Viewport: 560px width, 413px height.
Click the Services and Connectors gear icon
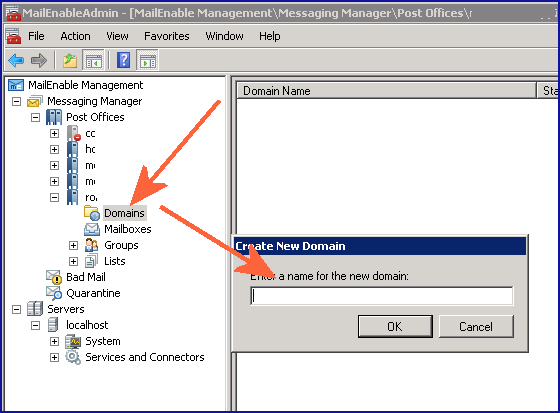73,357
